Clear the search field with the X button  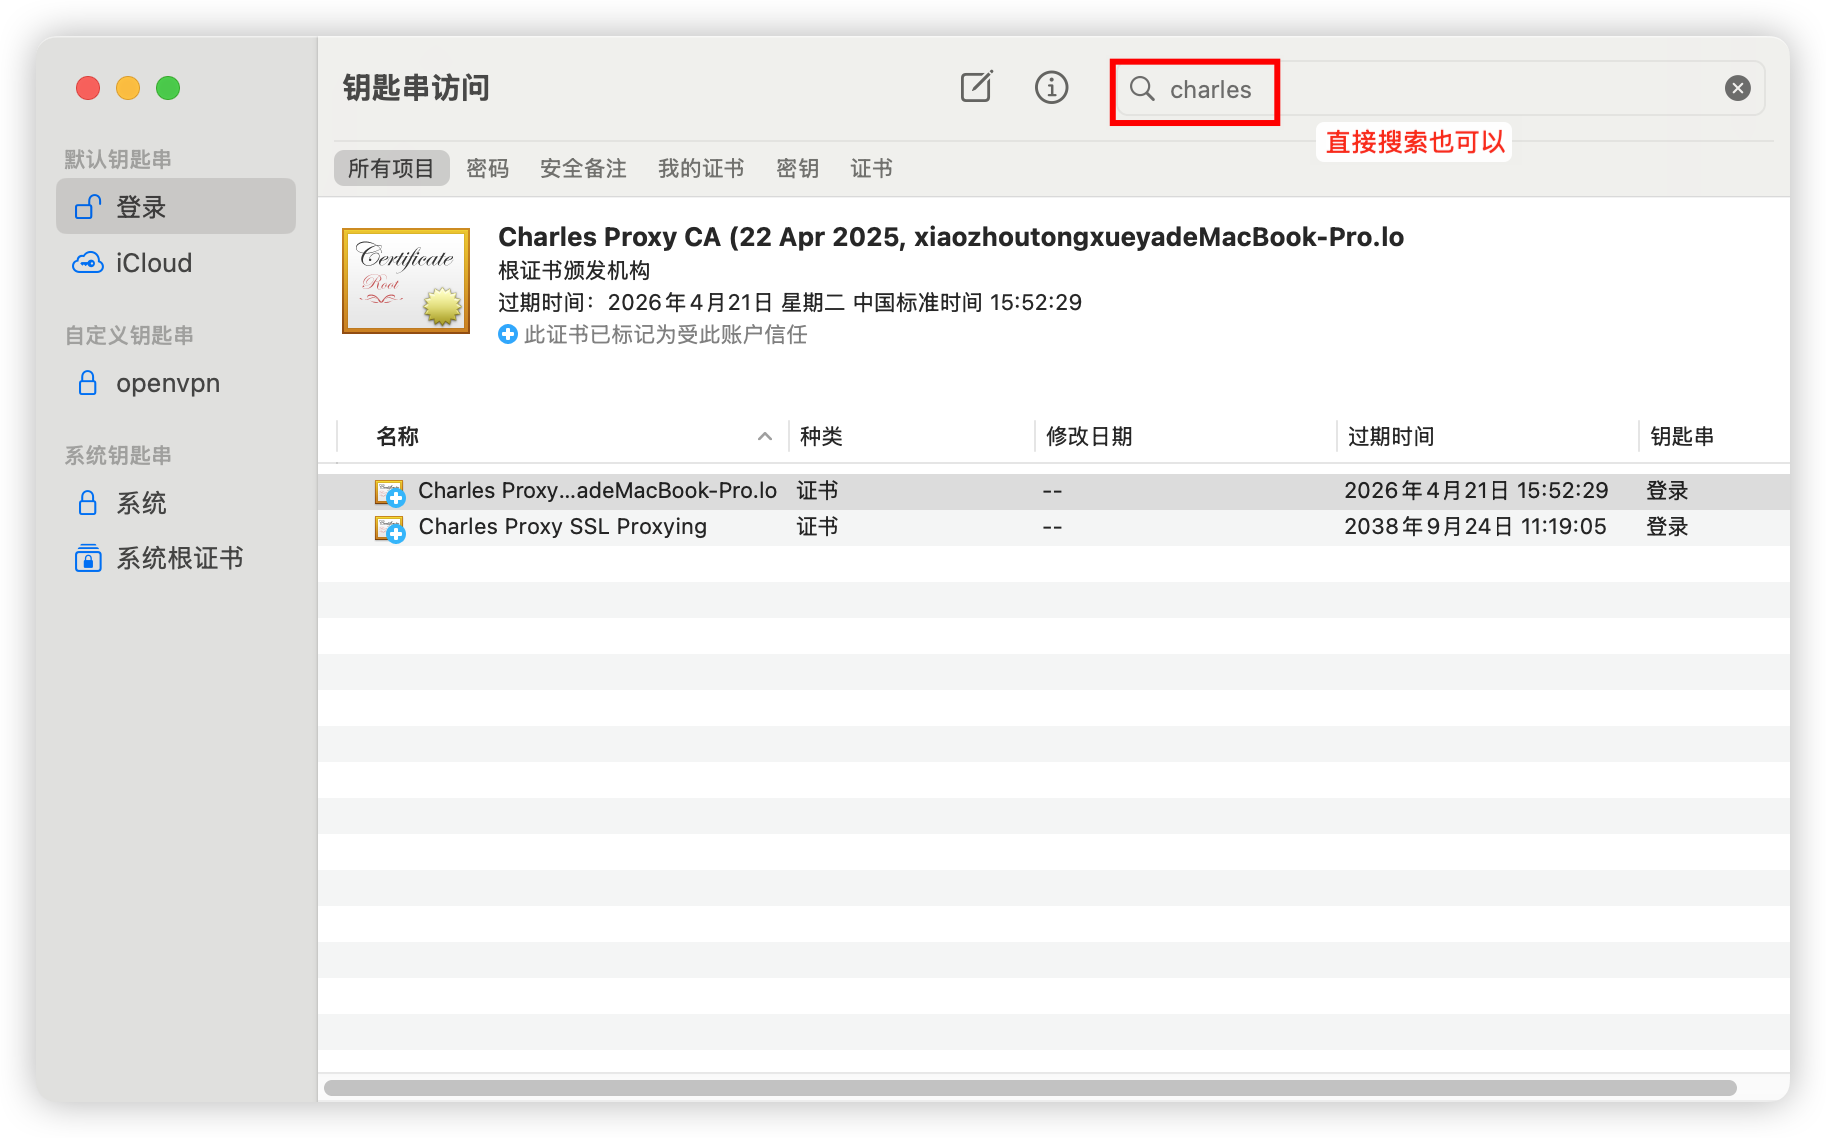[1738, 88]
